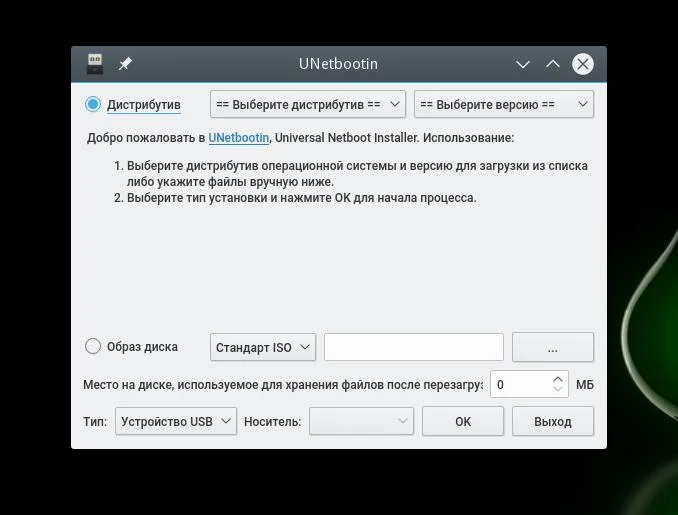Close the UNetbootin window
Screen dimensions: 678x515
582,64
